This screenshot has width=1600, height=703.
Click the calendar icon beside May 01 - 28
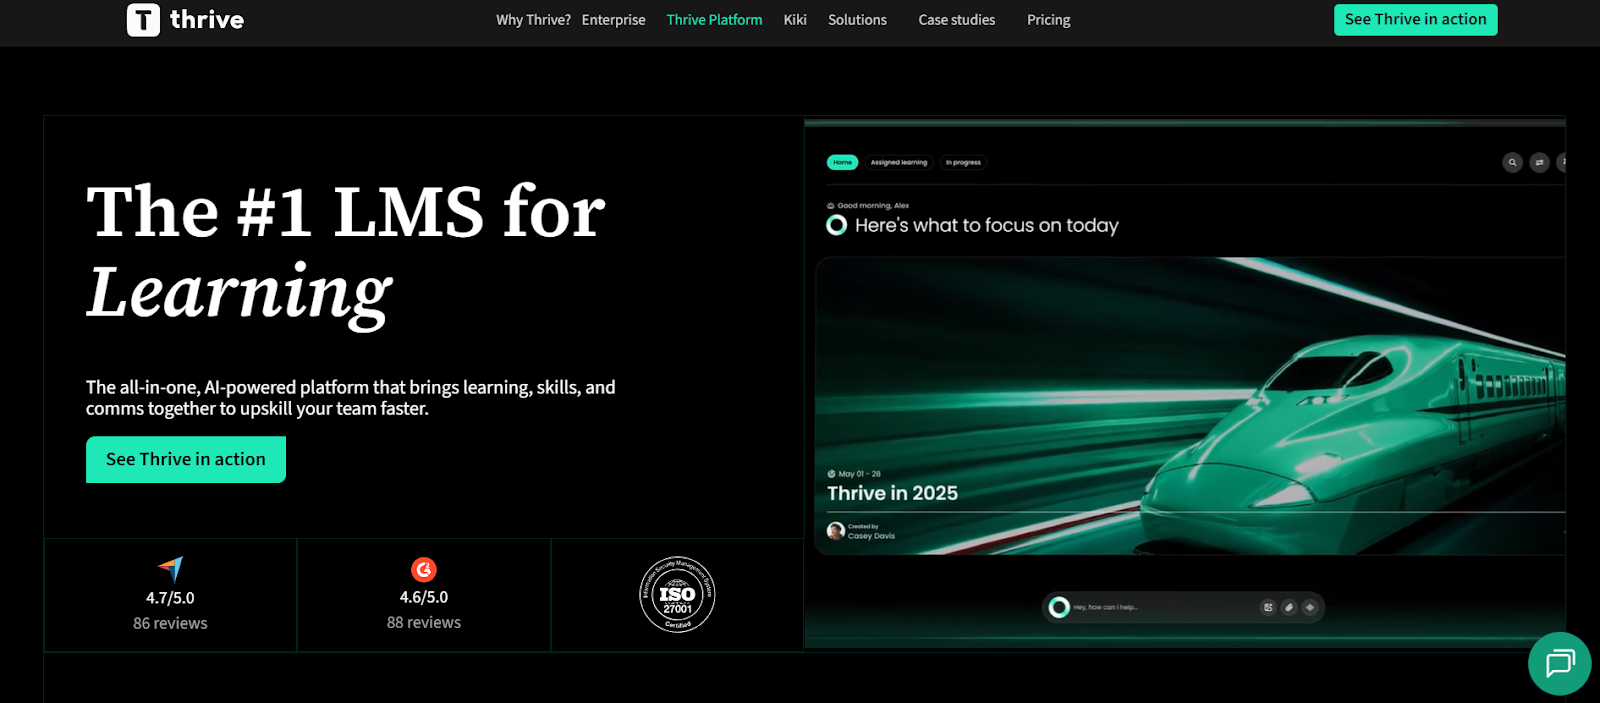coord(831,474)
